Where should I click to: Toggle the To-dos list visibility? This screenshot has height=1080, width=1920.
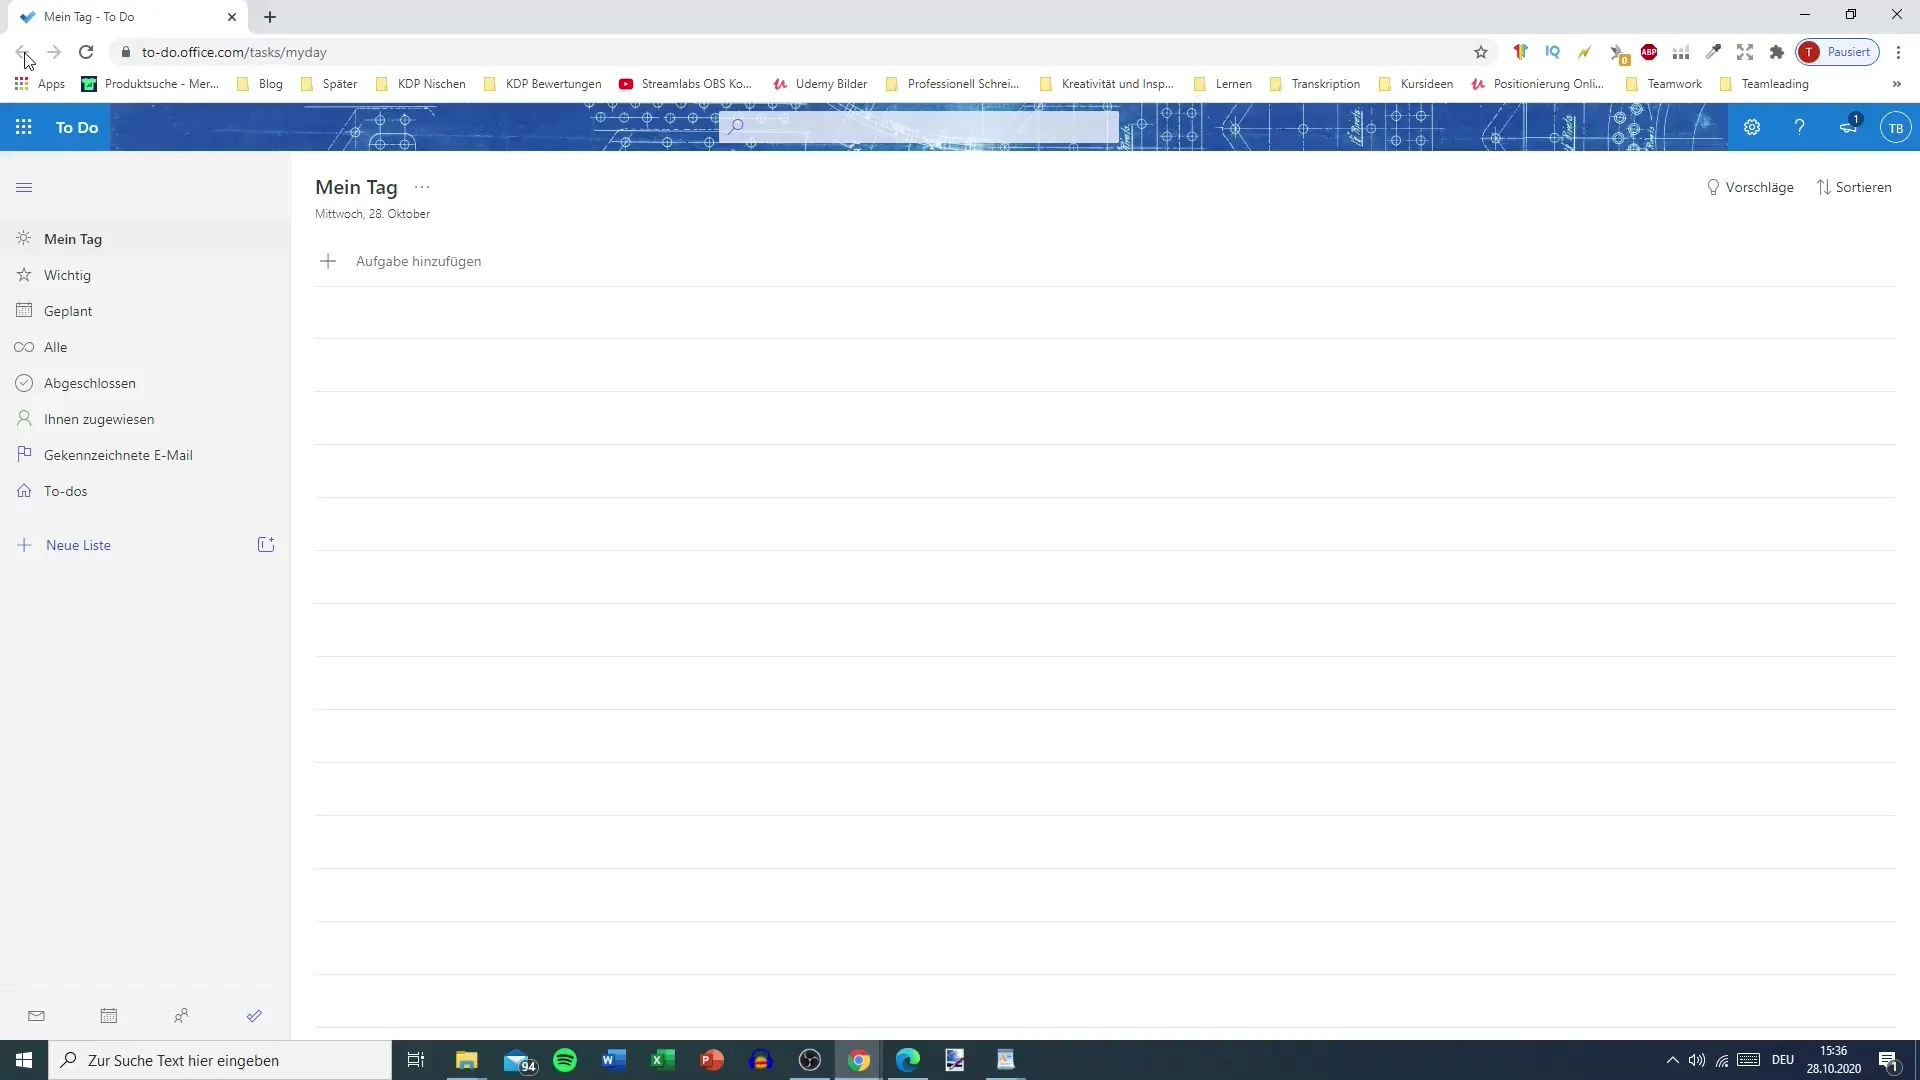pyautogui.click(x=65, y=491)
